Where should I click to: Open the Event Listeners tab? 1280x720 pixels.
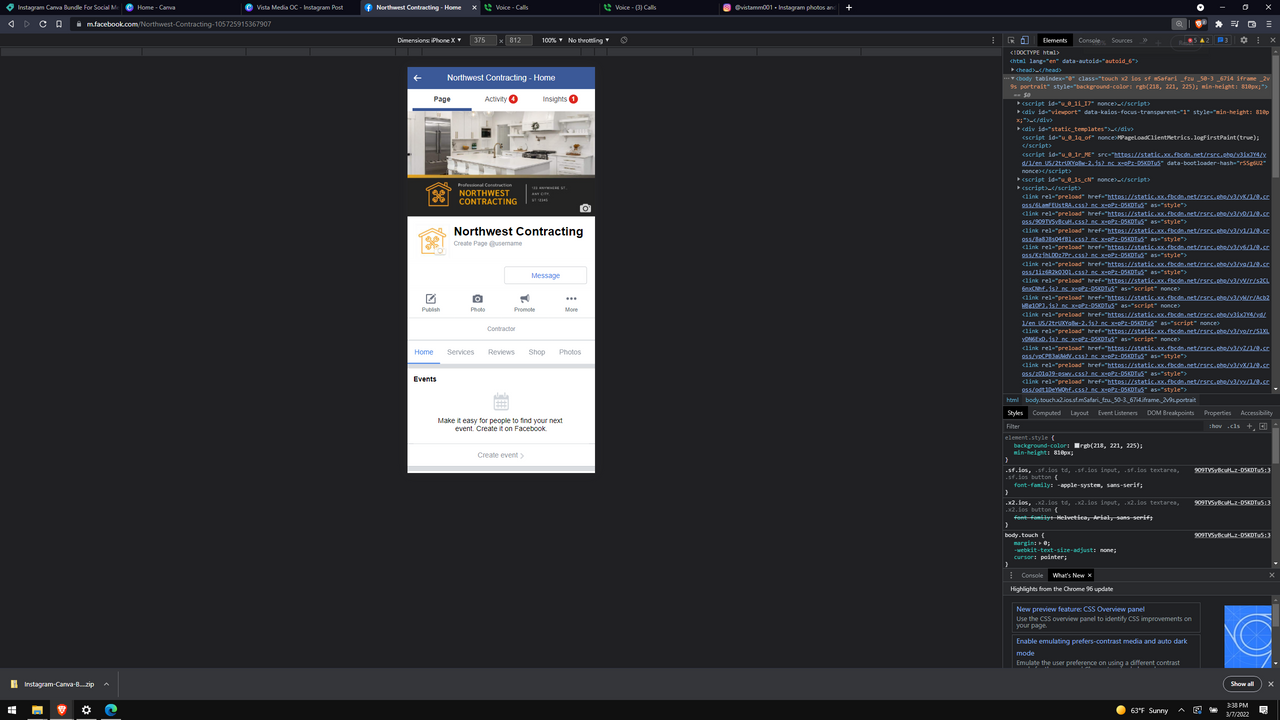pos(1118,413)
